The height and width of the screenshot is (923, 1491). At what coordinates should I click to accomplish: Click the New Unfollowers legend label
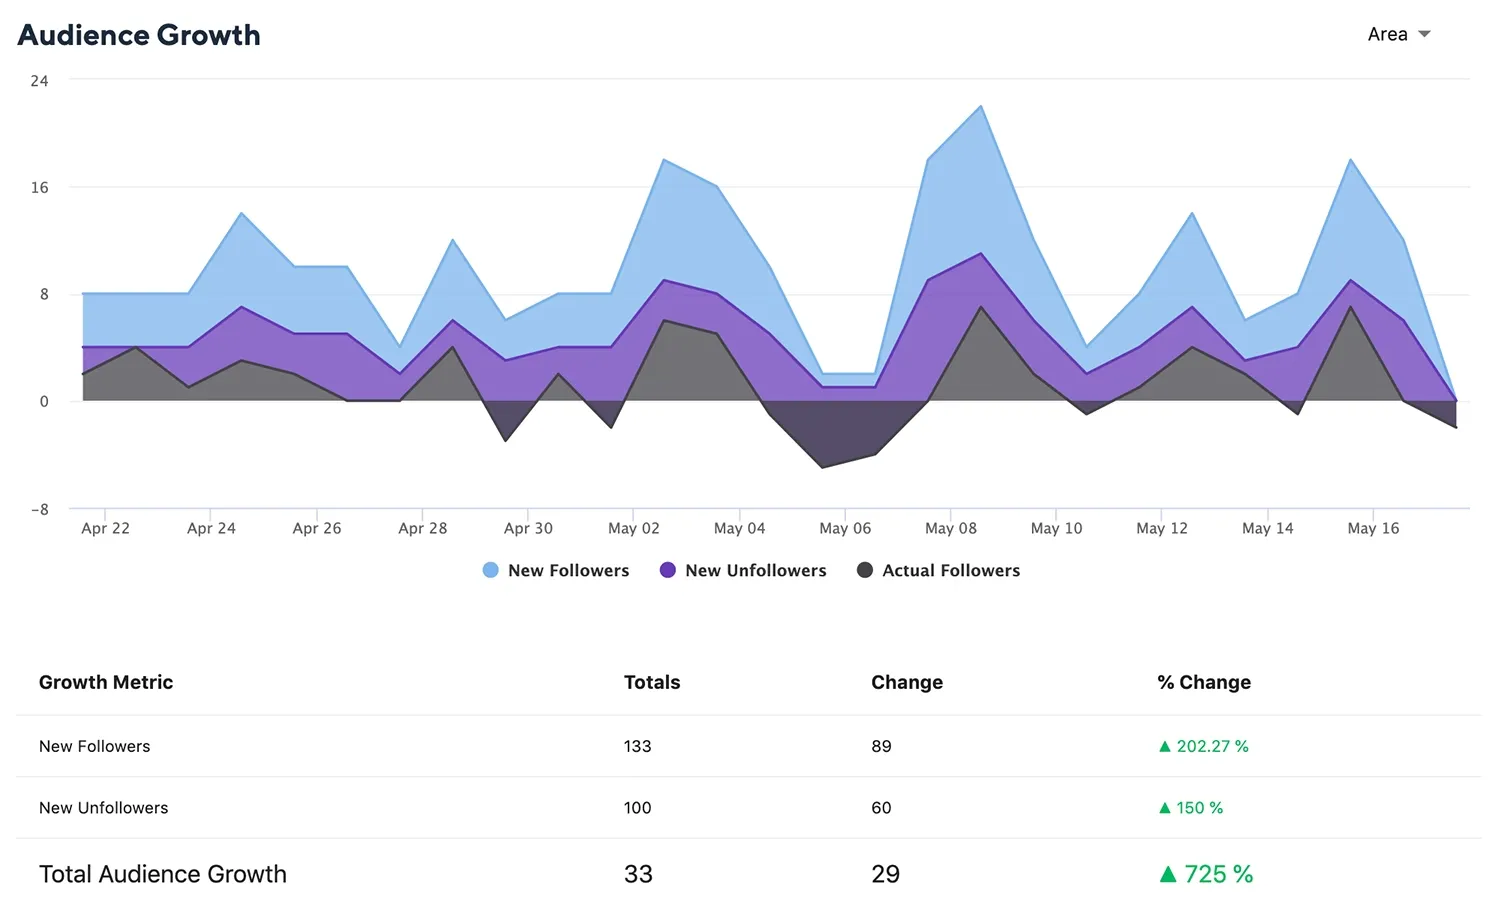point(755,570)
